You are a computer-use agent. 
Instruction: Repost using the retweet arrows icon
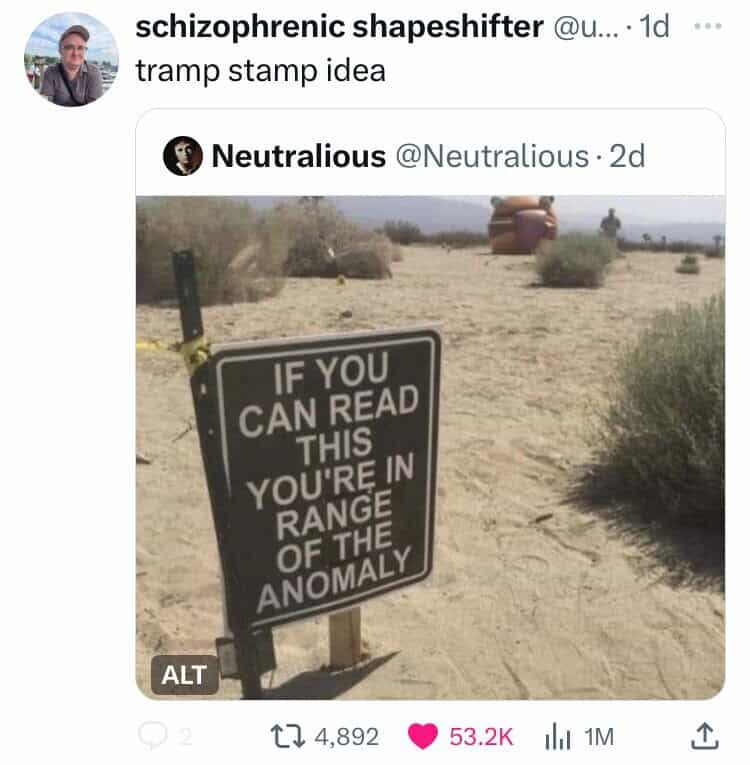click(x=288, y=736)
